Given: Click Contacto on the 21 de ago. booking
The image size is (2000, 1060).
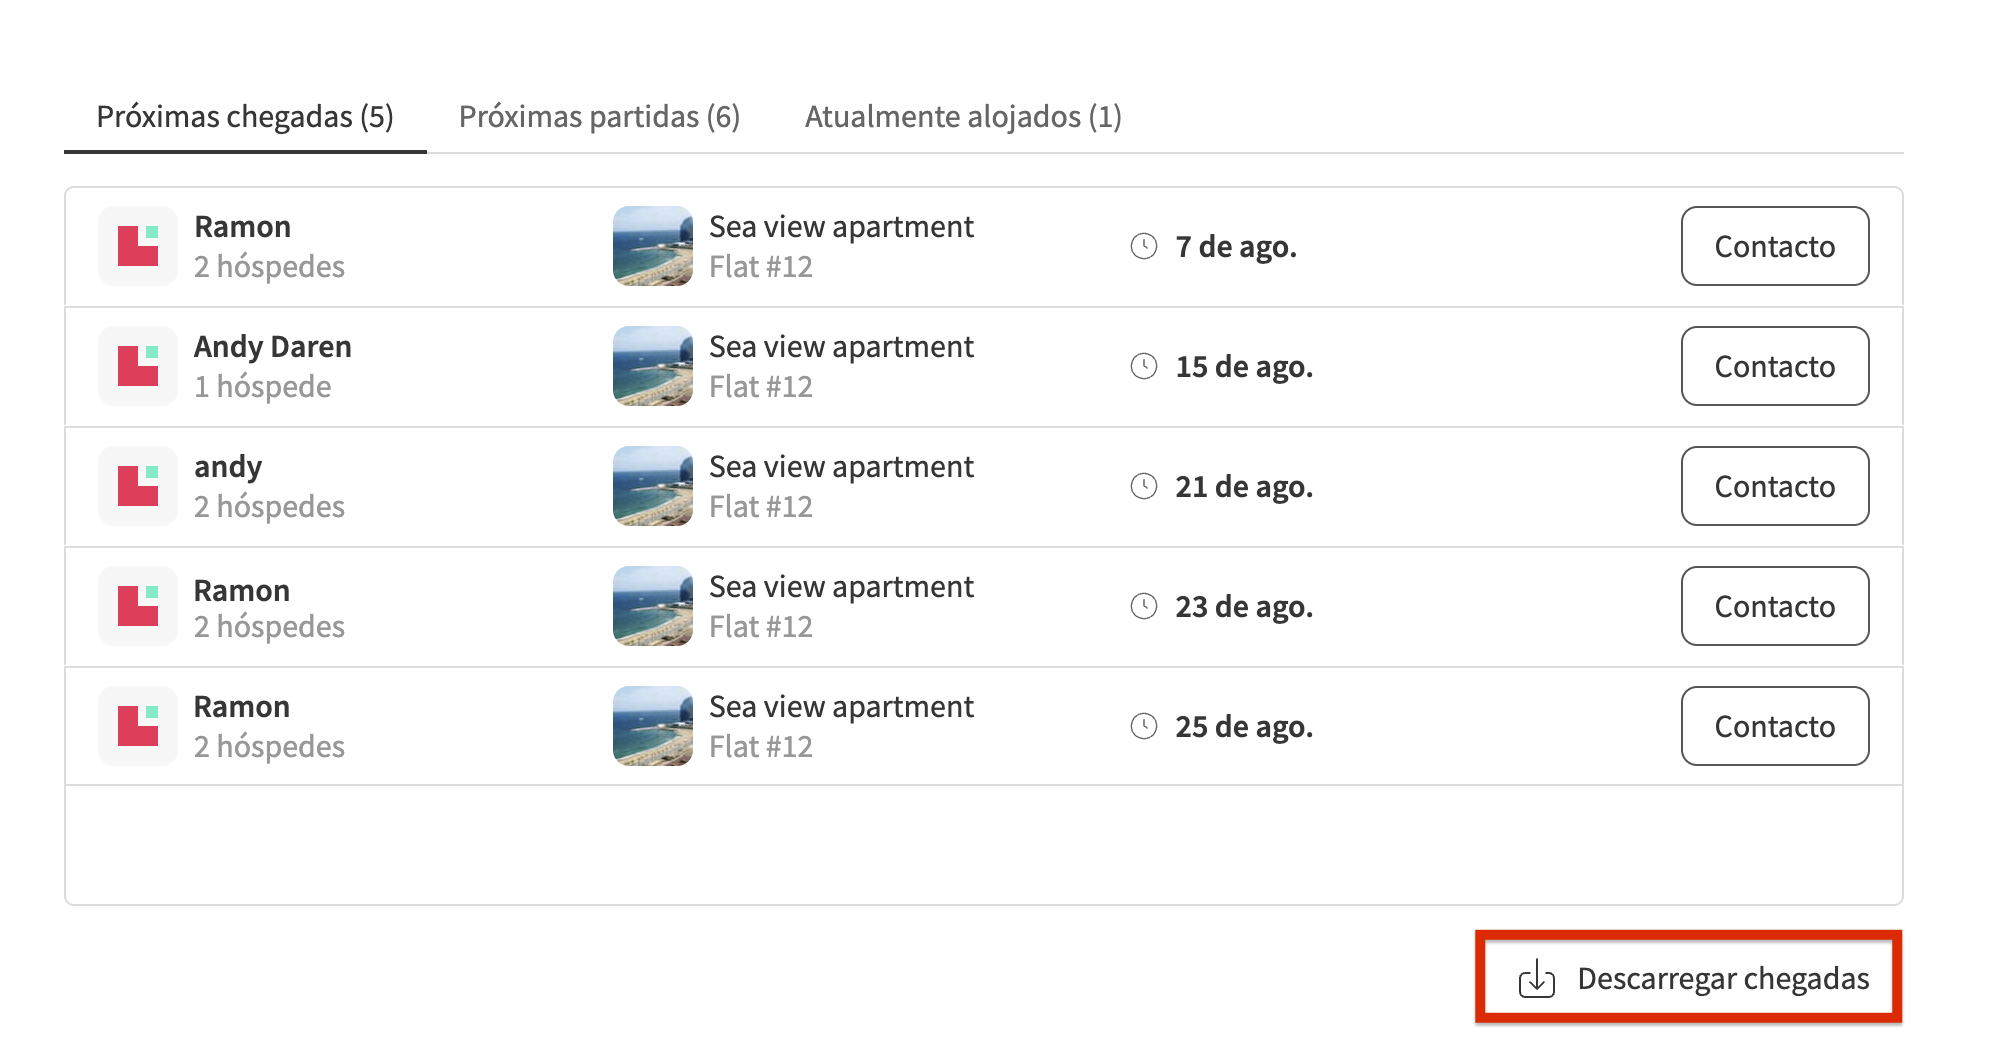Looking at the screenshot, I should 1774,487.
